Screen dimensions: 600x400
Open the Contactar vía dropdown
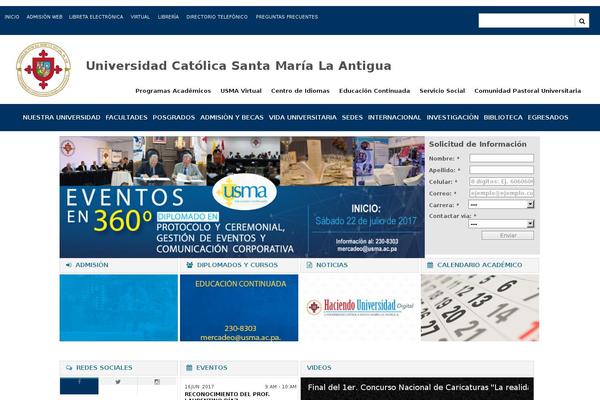[x=501, y=224]
